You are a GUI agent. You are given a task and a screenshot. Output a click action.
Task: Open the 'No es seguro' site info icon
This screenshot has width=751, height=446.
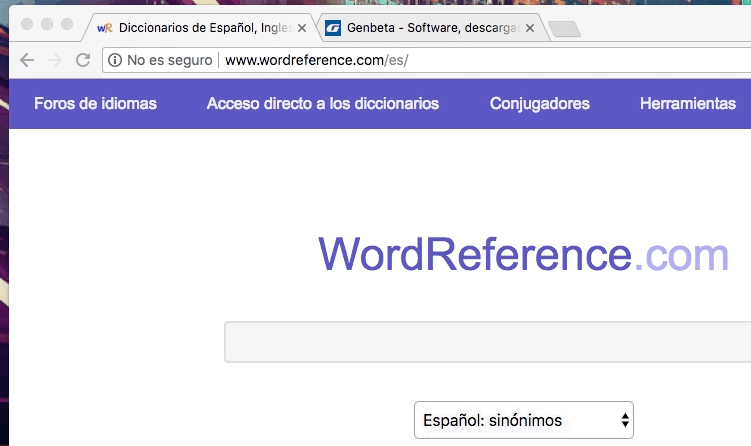click(x=115, y=60)
